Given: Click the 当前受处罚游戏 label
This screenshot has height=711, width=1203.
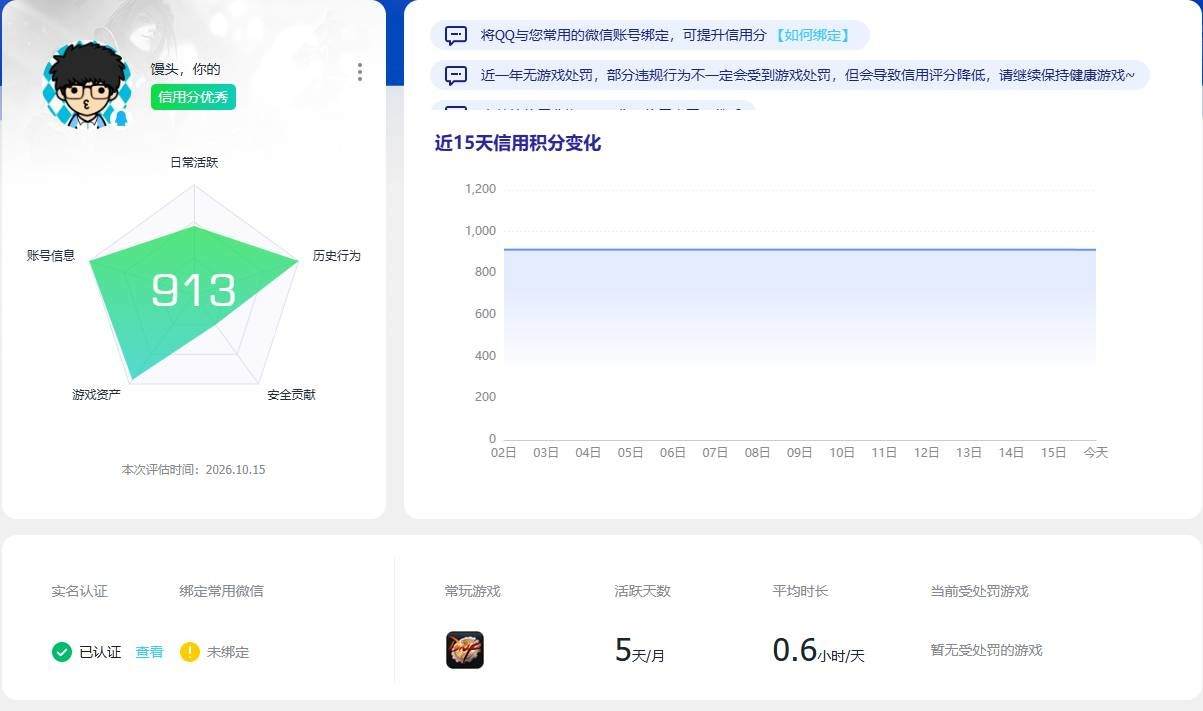Looking at the screenshot, I should [x=979, y=591].
